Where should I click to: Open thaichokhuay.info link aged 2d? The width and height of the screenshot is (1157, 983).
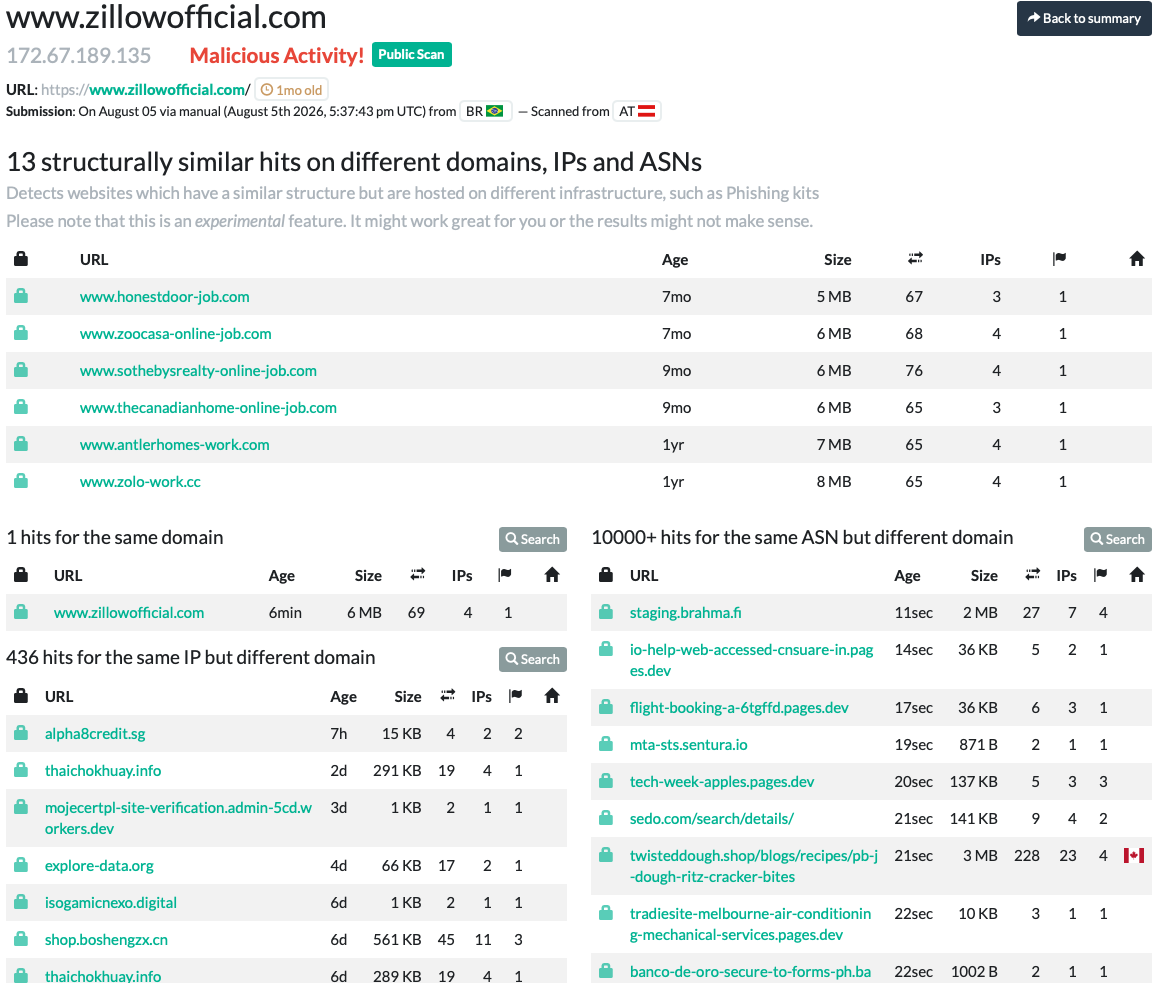point(103,770)
